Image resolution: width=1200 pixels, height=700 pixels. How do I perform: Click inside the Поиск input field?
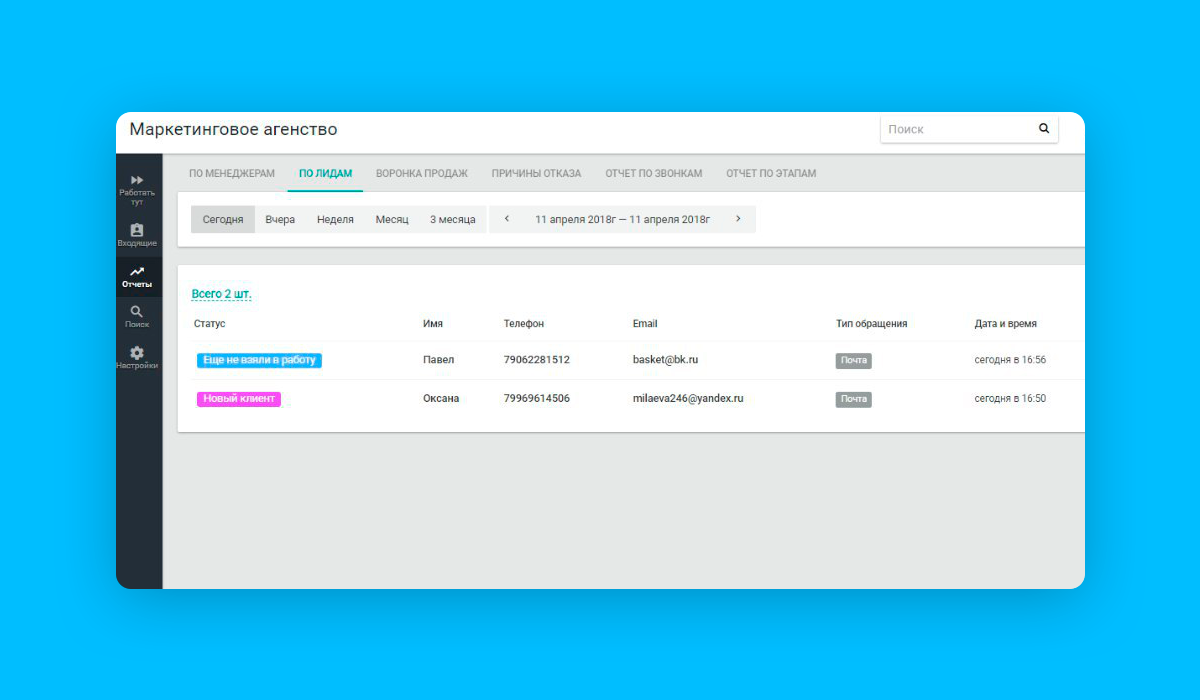tap(950, 128)
